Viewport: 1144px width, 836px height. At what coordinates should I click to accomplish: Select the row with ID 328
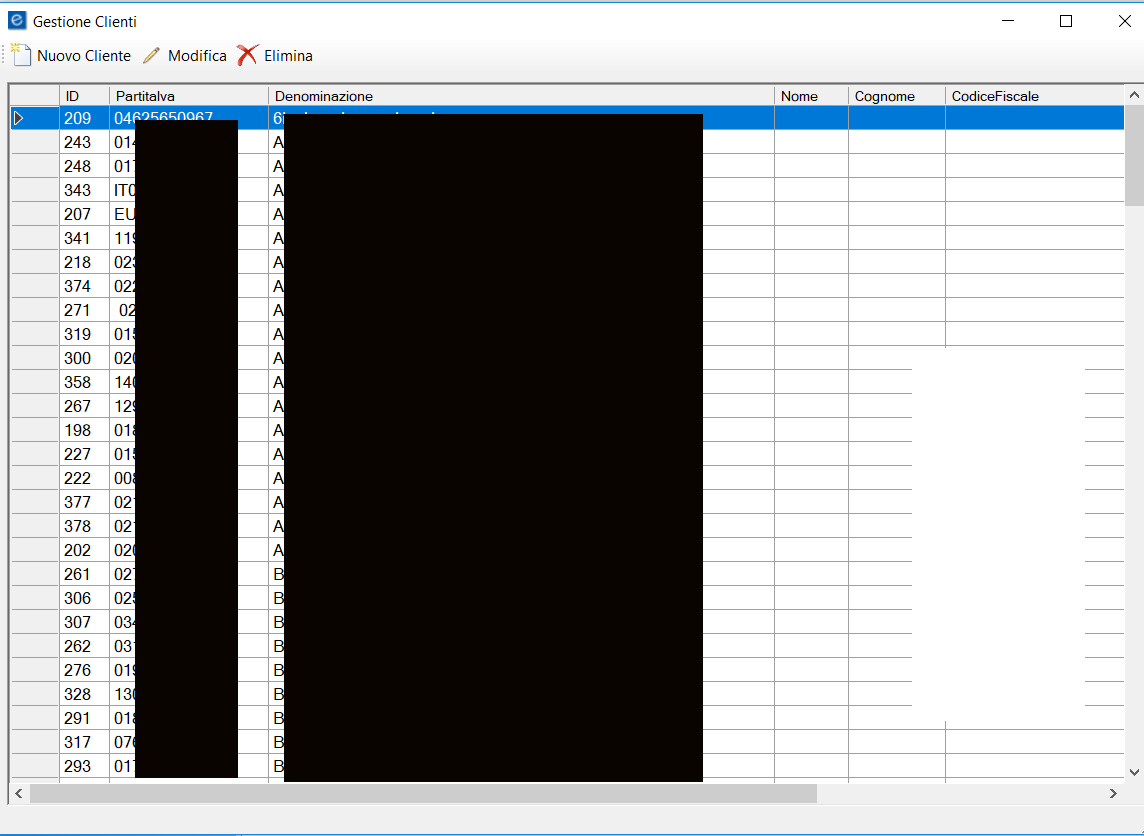568,694
